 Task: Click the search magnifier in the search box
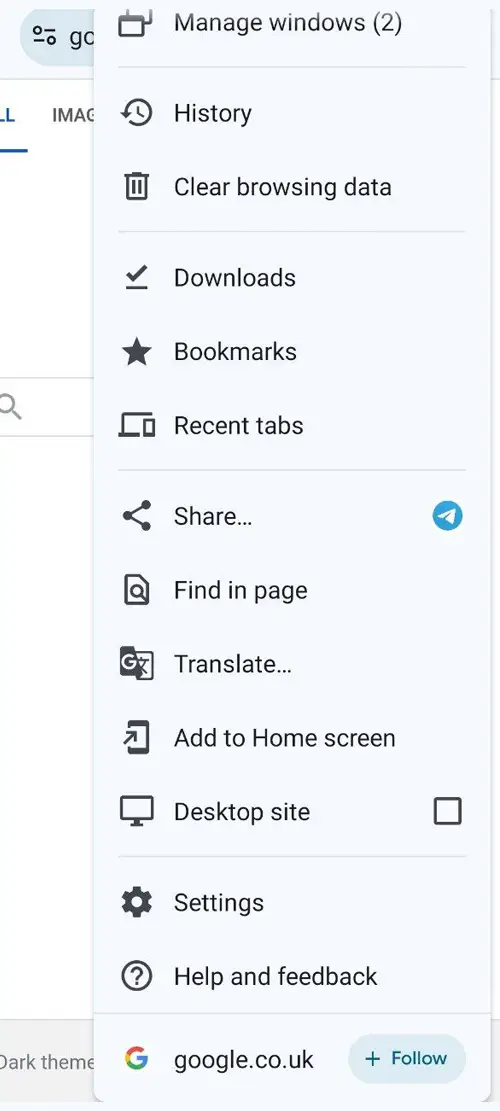tap(10, 407)
